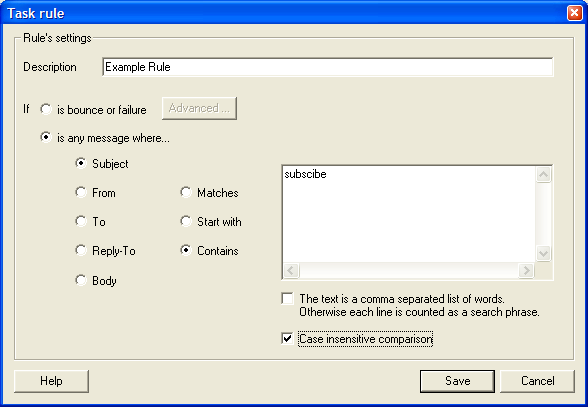Click the text area scroll left arrow
Image resolution: width=588 pixels, height=407 pixels.
tap(291, 270)
